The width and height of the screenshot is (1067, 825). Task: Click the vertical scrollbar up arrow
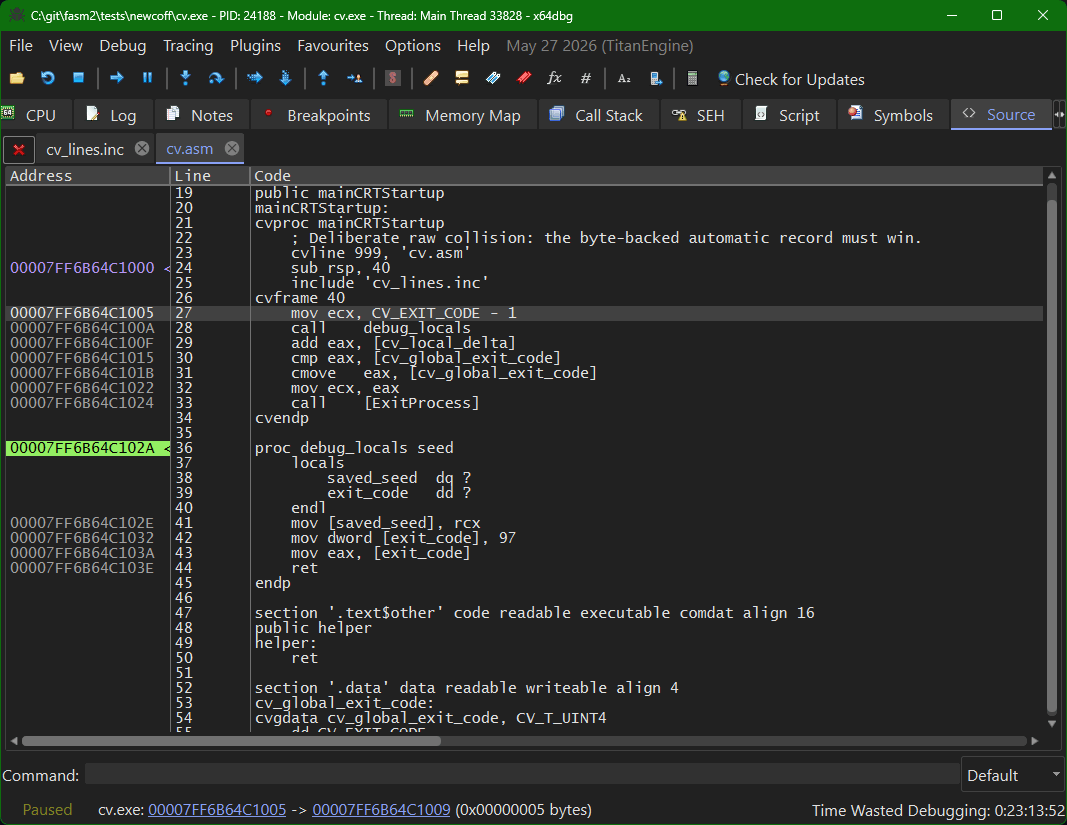click(x=1052, y=175)
